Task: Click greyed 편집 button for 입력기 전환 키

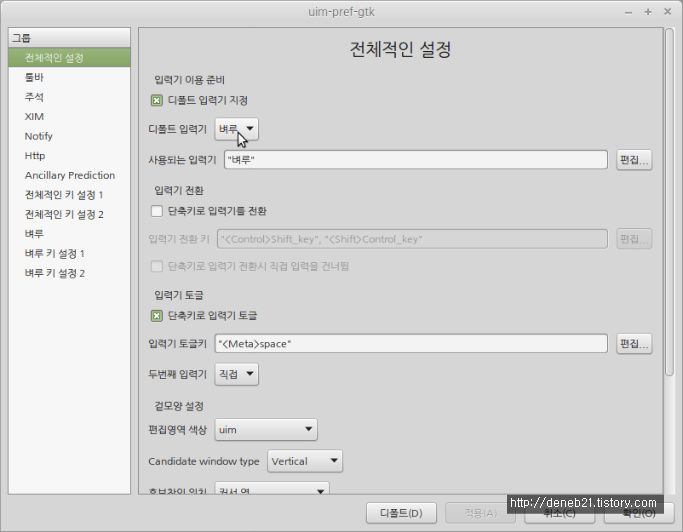Action: 634,239
